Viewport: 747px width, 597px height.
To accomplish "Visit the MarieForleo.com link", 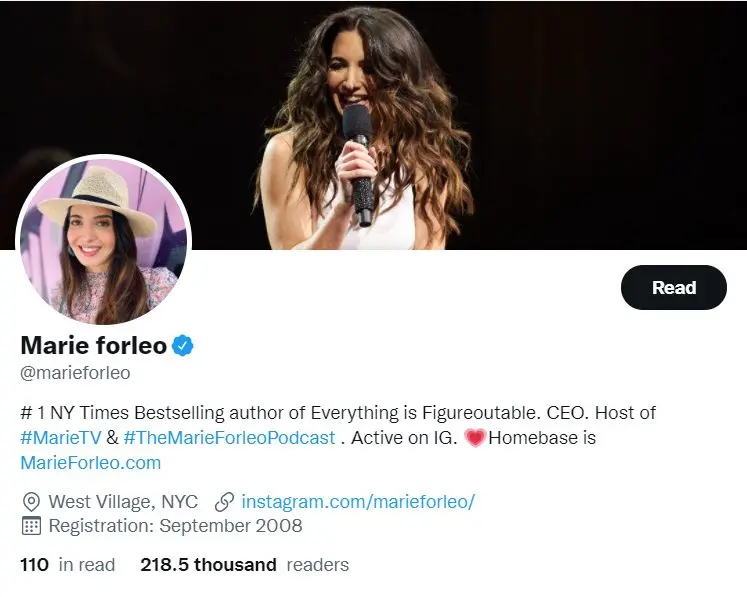I will click(90, 463).
